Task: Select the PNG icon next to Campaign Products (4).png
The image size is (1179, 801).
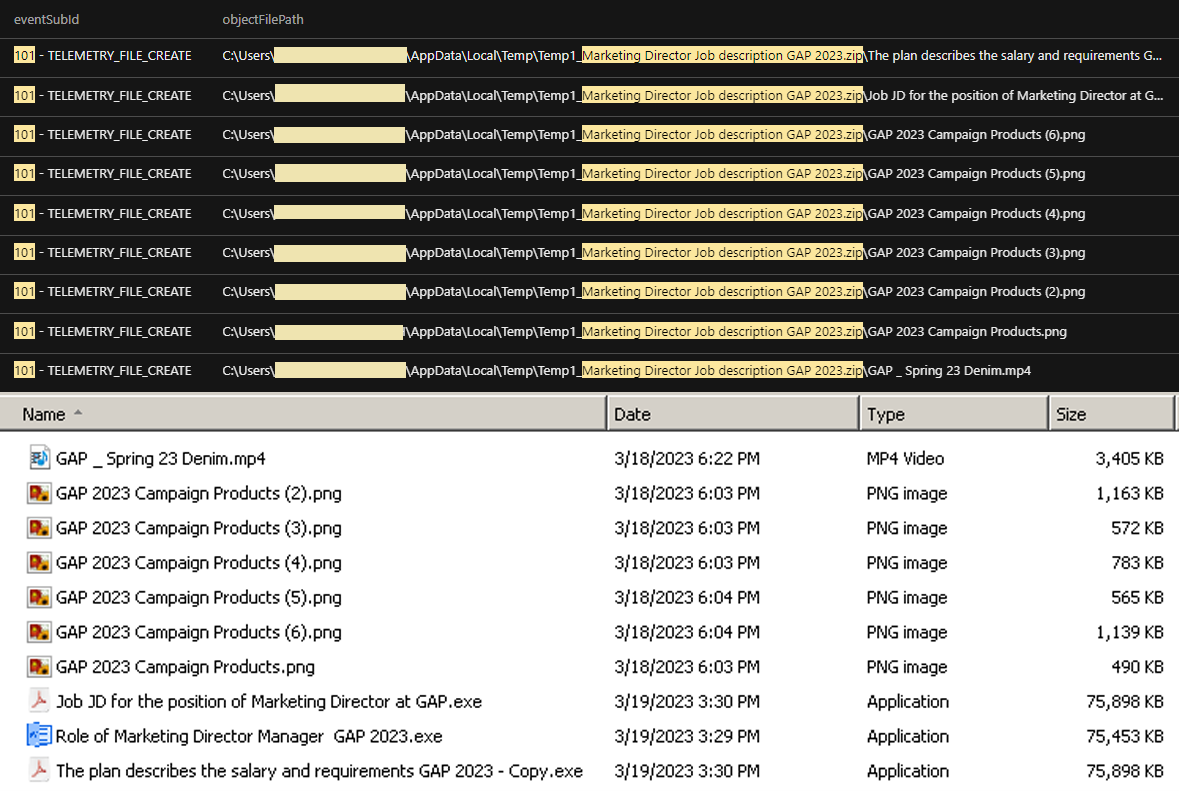Action: [39, 562]
